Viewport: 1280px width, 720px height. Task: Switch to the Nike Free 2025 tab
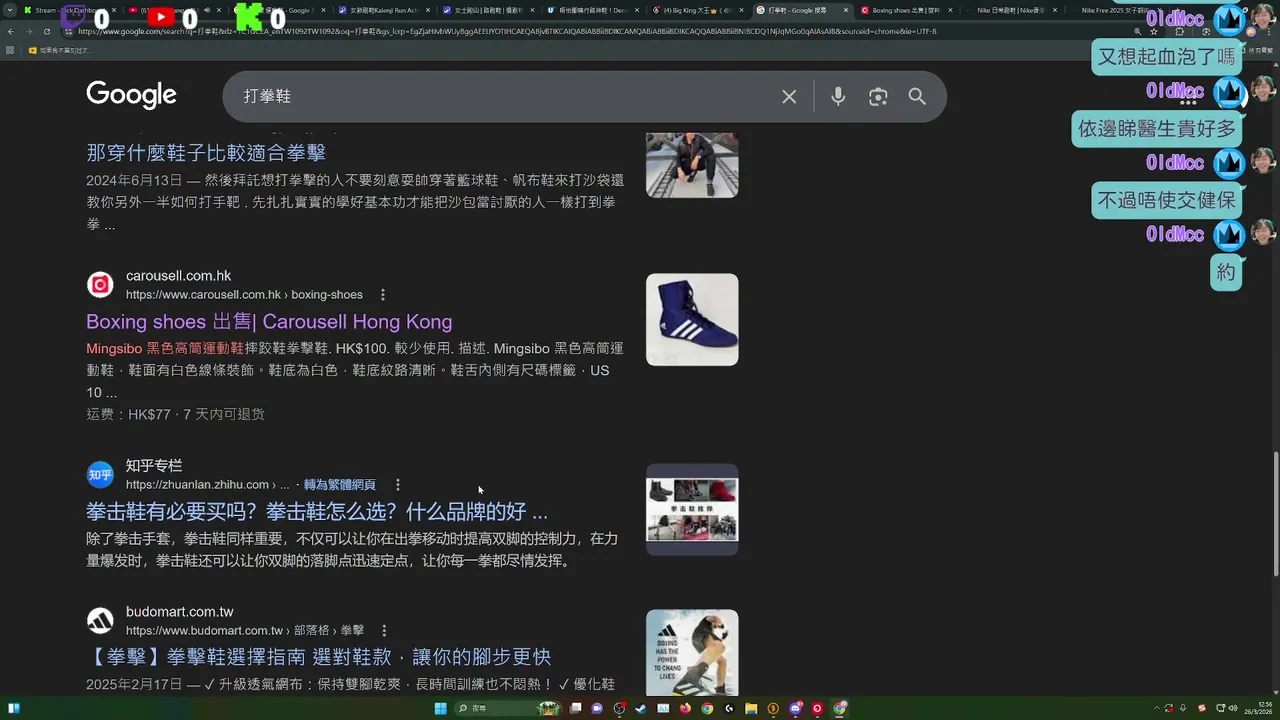[x=1115, y=10]
